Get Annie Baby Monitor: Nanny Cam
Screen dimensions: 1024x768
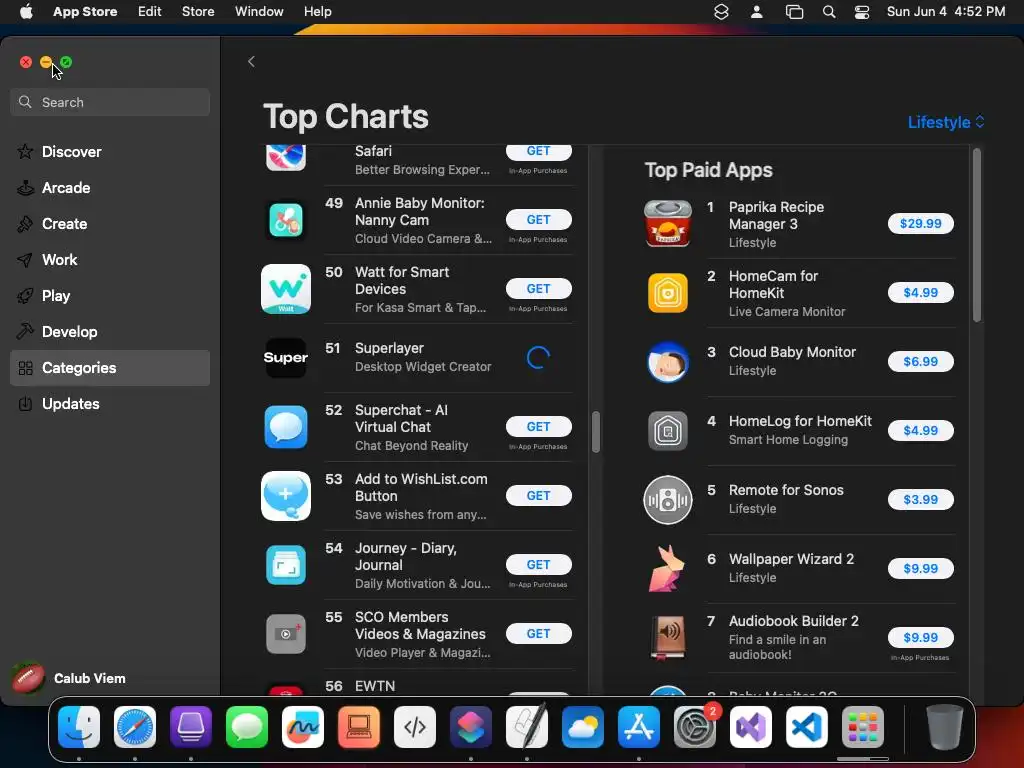point(538,219)
